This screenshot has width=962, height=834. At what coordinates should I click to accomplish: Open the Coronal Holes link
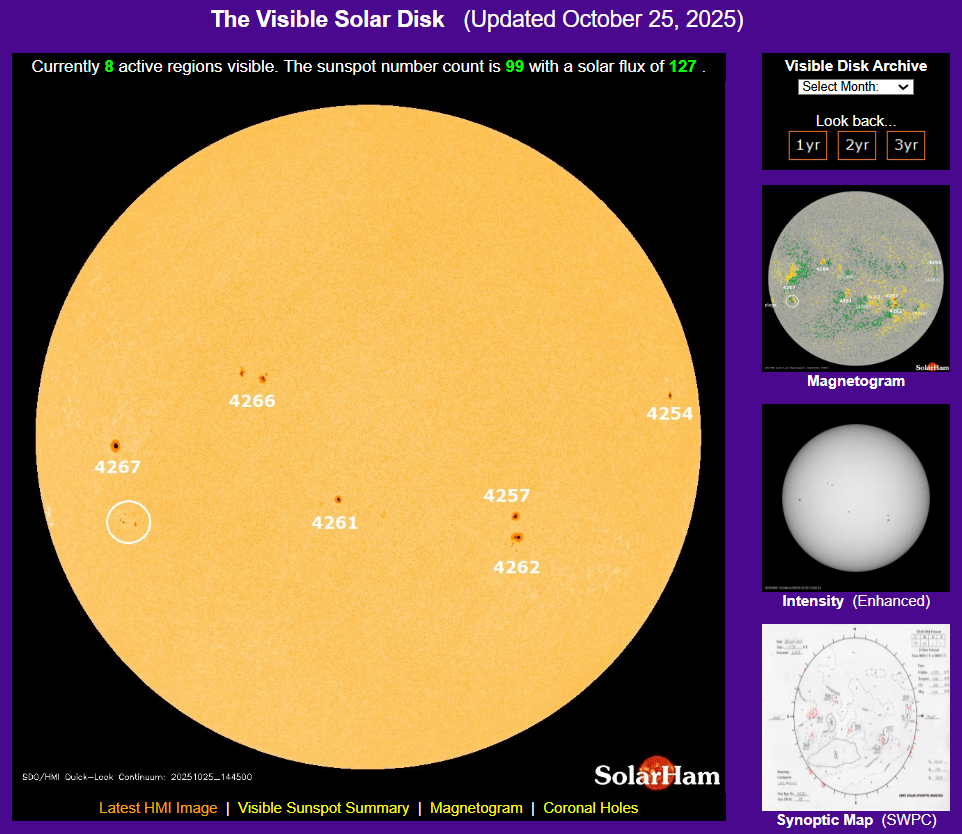(x=591, y=808)
